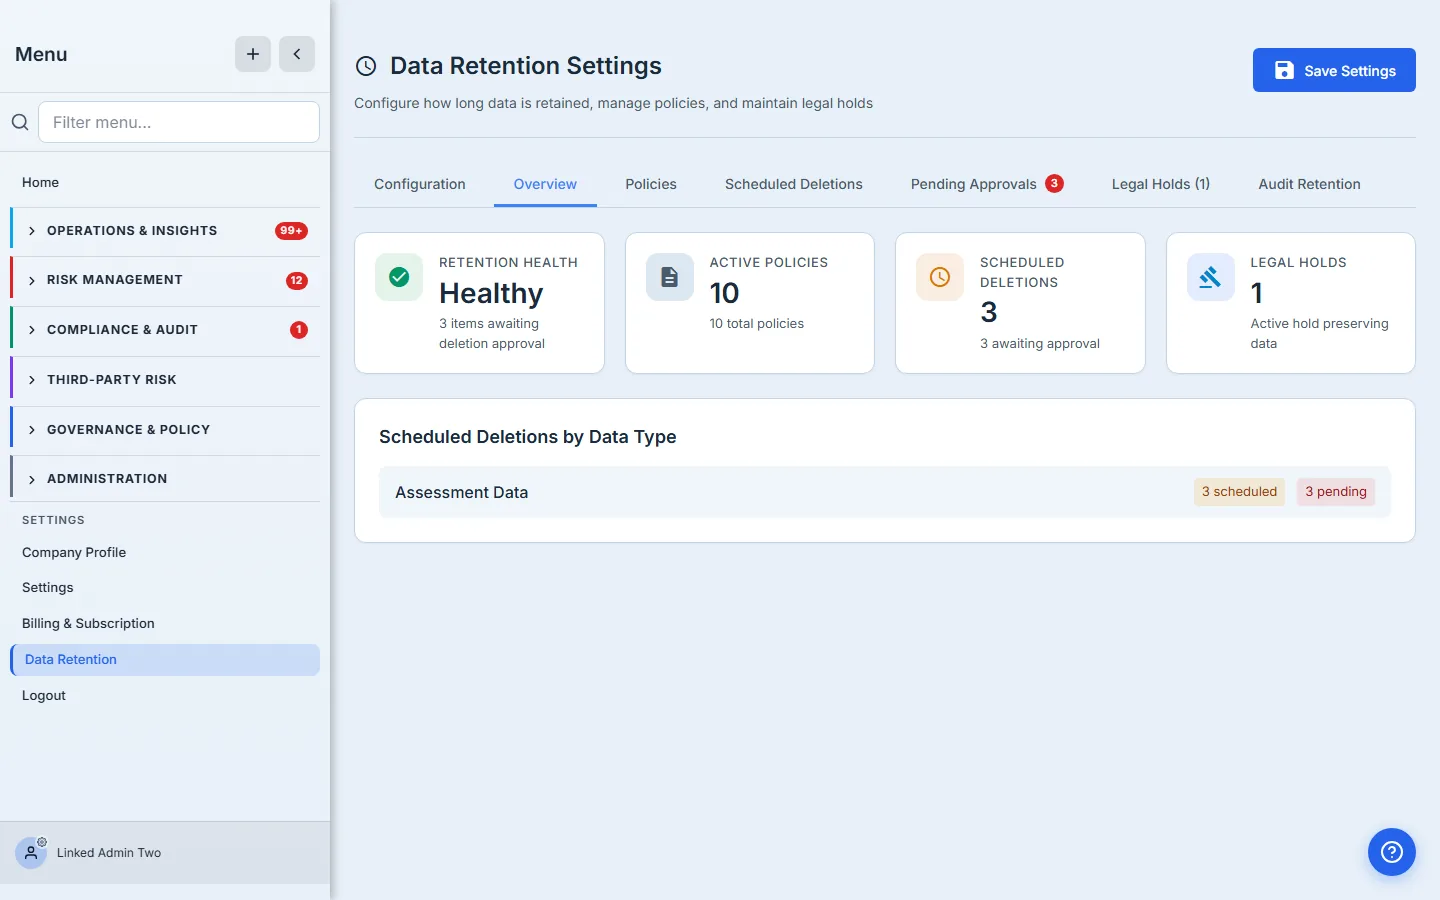The height and width of the screenshot is (900, 1440).
Task: Open the Audit Retention tab
Action: tap(1309, 184)
